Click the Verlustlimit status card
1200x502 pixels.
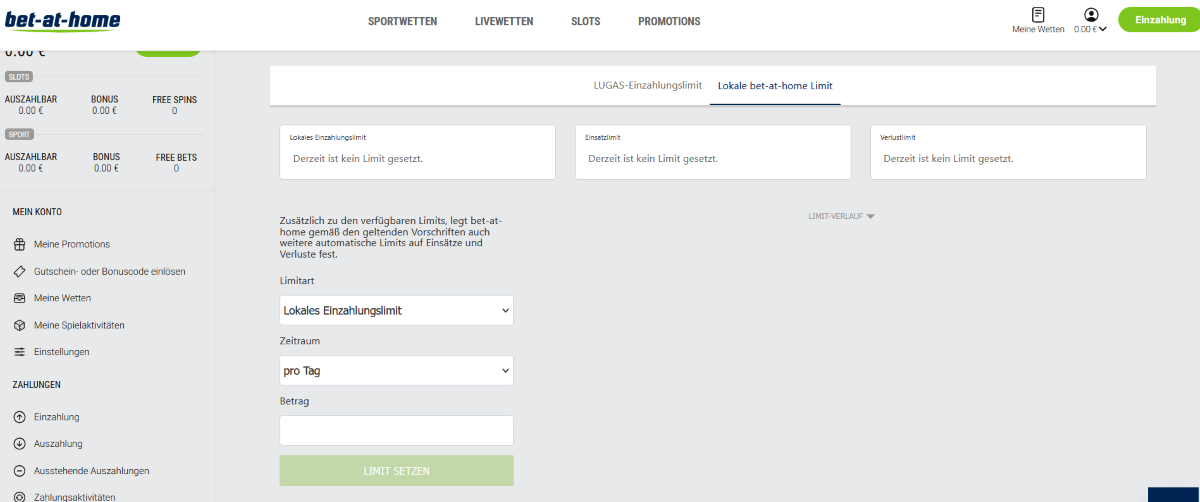tap(1008, 152)
